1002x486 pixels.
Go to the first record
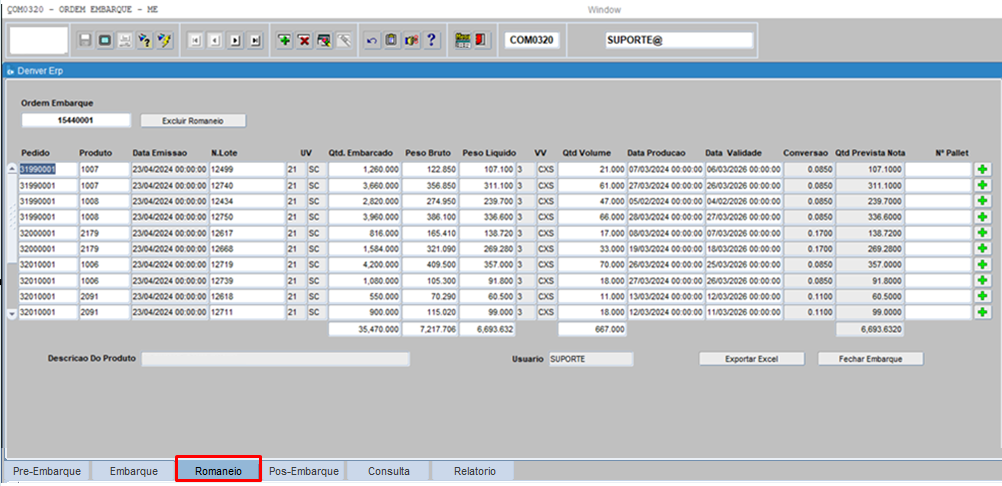(196, 41)
